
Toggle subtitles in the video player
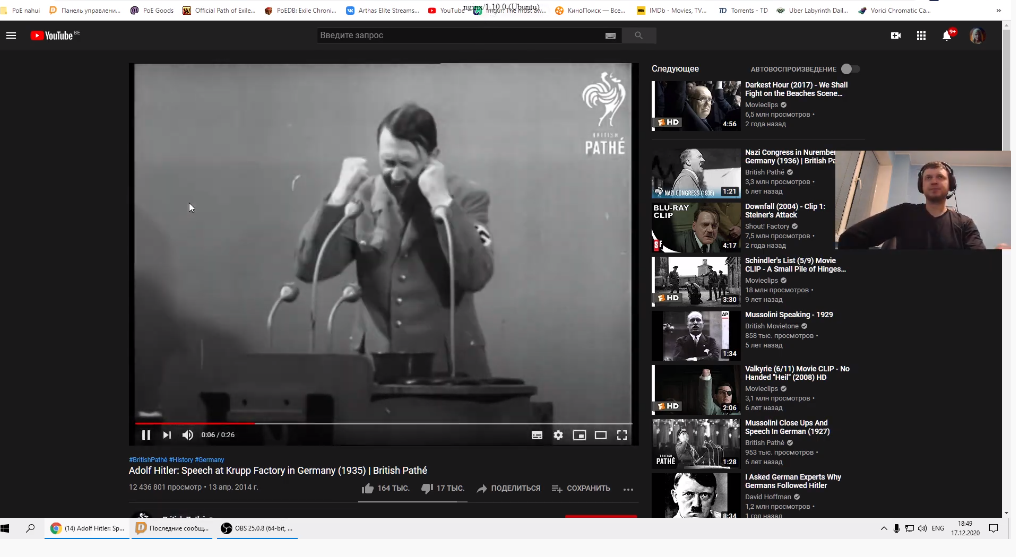coord(537,435)
